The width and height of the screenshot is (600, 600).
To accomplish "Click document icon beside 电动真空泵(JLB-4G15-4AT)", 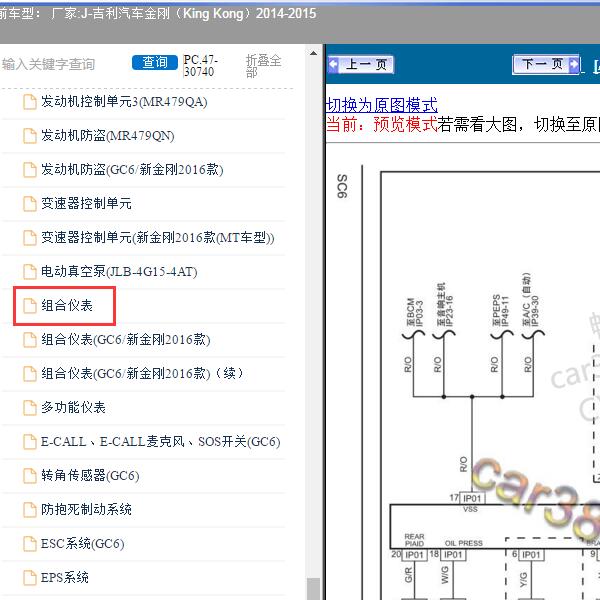I will [x=30, y=272].
